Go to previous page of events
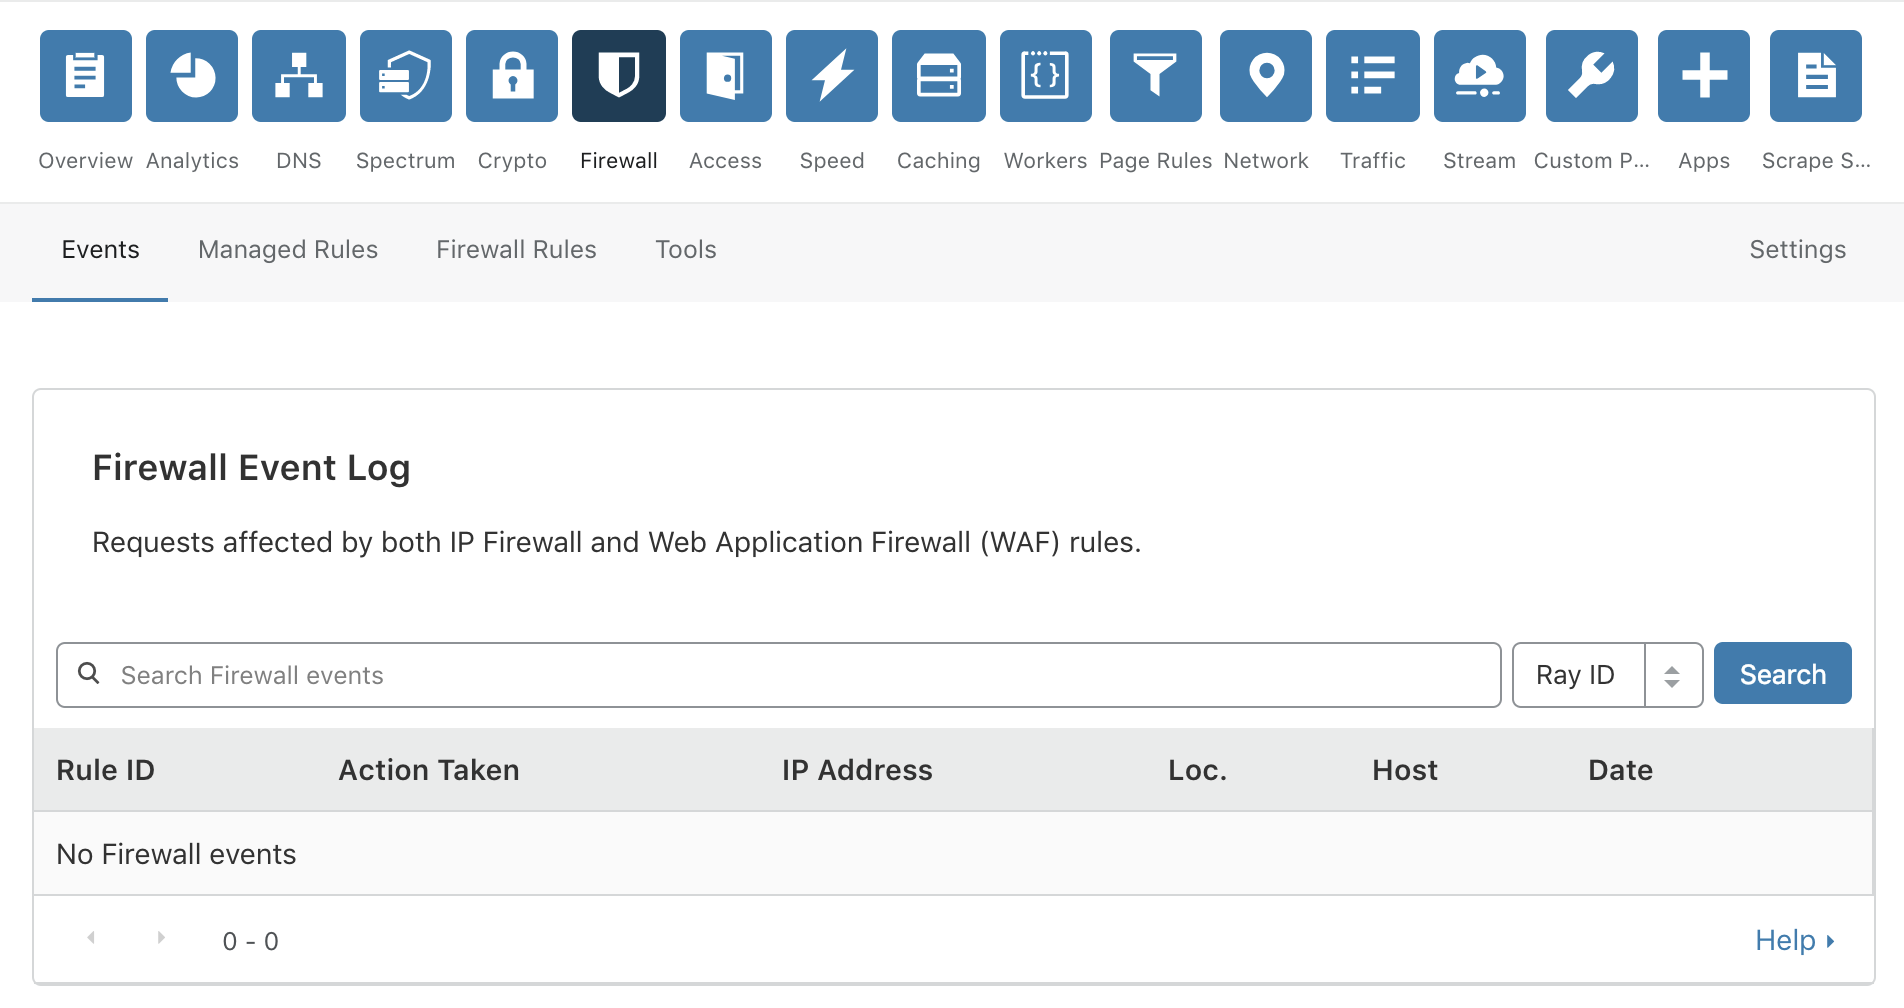Screen dimensions: 1904x1008 coord(91,938)
